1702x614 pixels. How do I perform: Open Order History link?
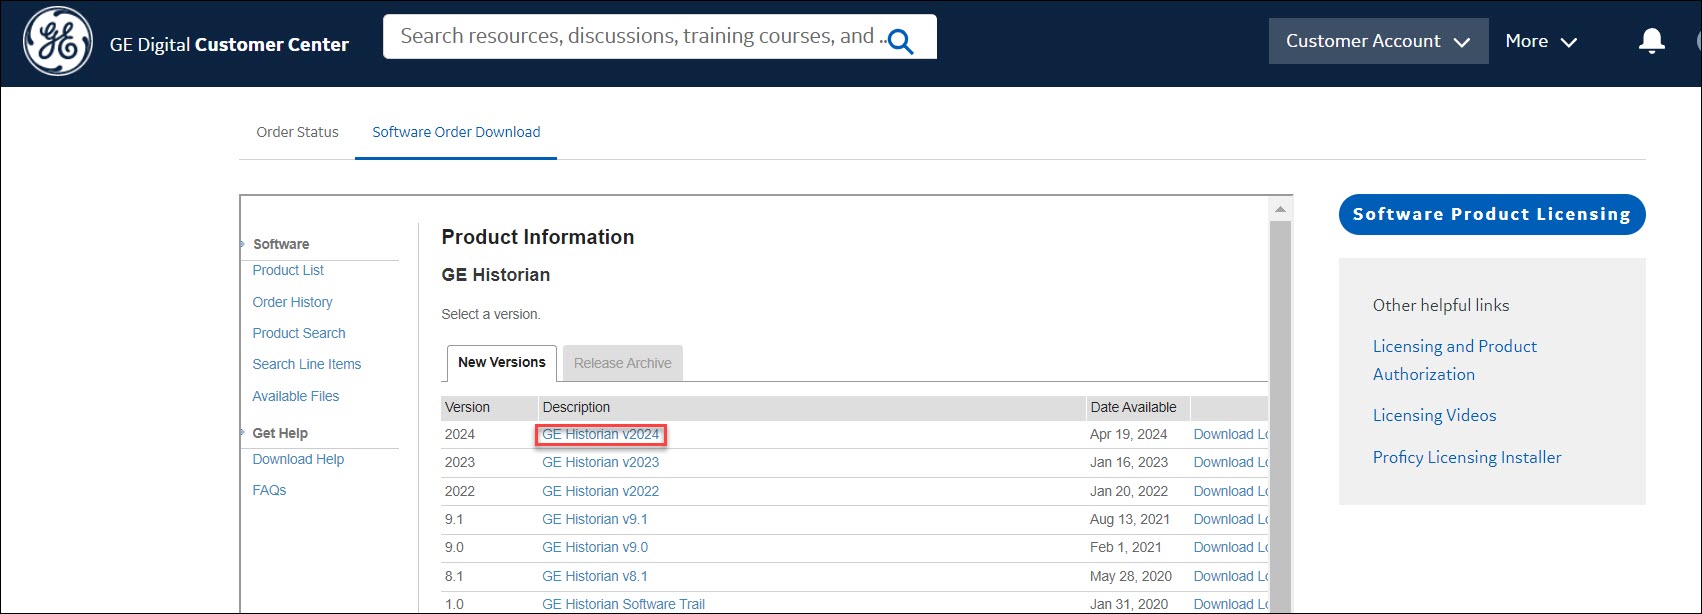pyautogui.click(x=292, y=302)
